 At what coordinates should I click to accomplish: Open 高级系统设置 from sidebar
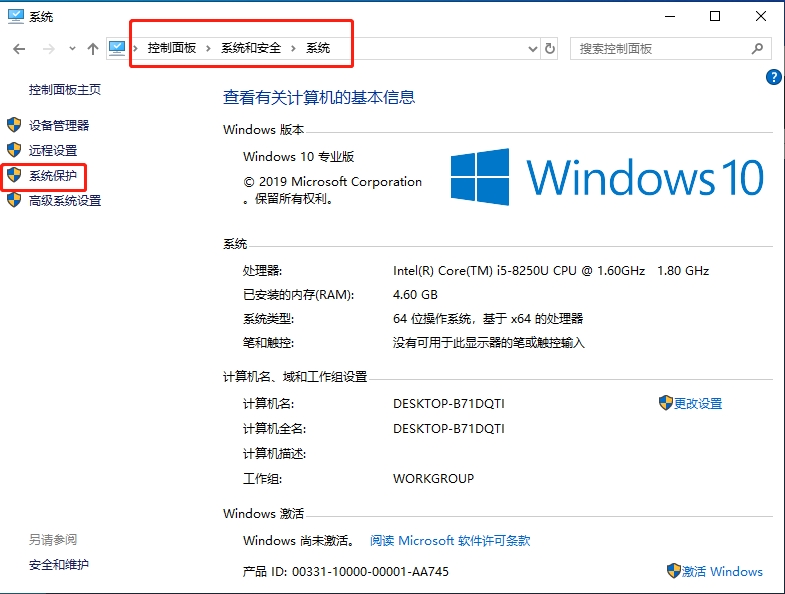(x=65, y=200)
